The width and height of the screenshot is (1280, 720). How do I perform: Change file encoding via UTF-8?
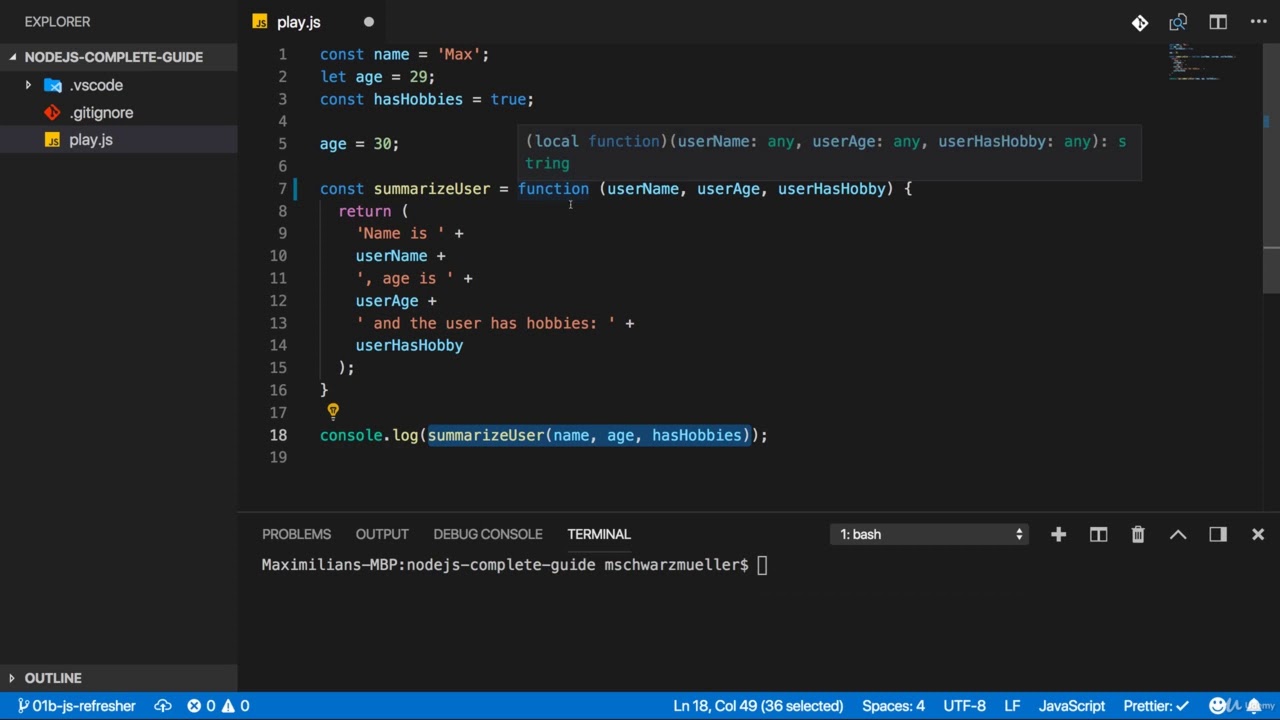click(x=964, y=706)
